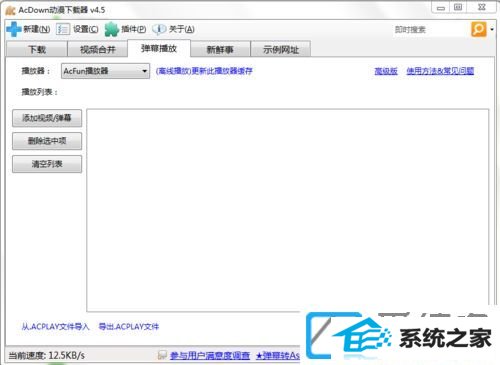This screenshot has height=365, width=500.
Task: Open the 示例网址 tab
Action: (x=281, y=50)
